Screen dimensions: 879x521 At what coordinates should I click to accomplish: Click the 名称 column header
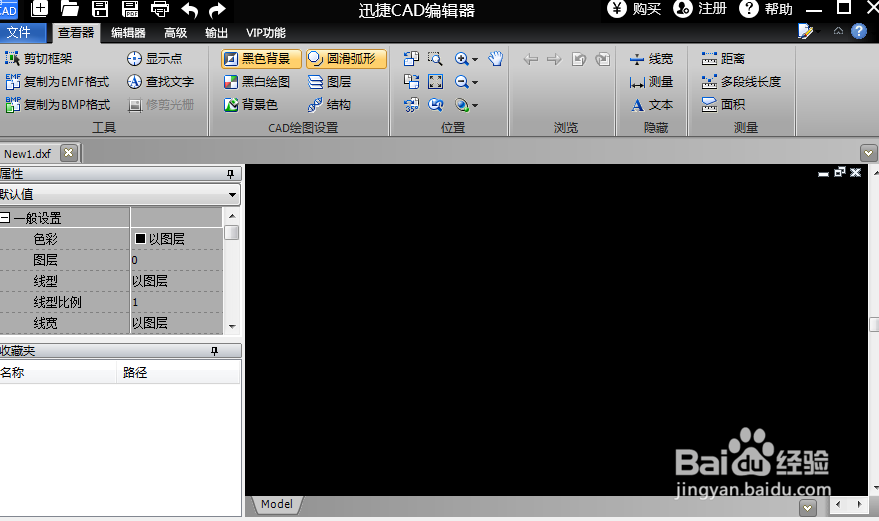coord(58,372)
